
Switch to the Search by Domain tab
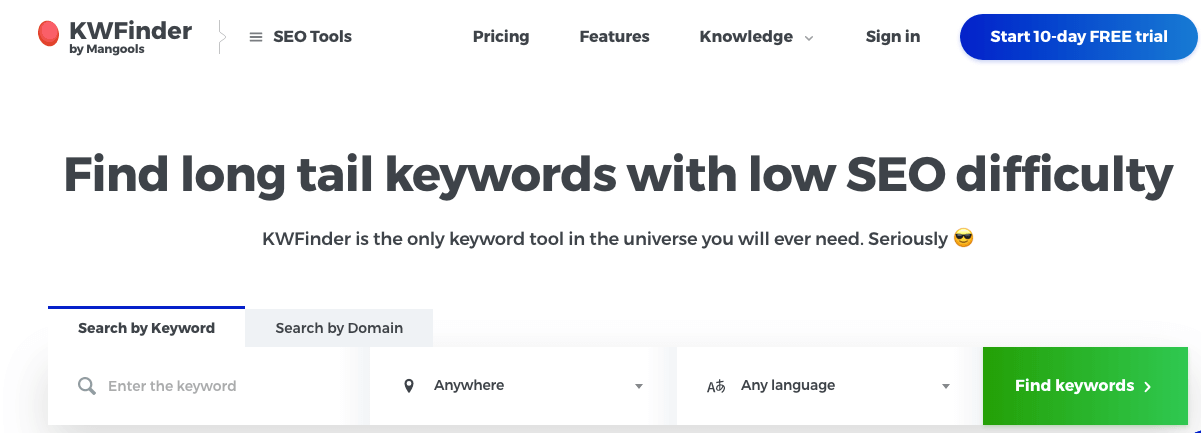pyautogui.click(x=339, y=328)
